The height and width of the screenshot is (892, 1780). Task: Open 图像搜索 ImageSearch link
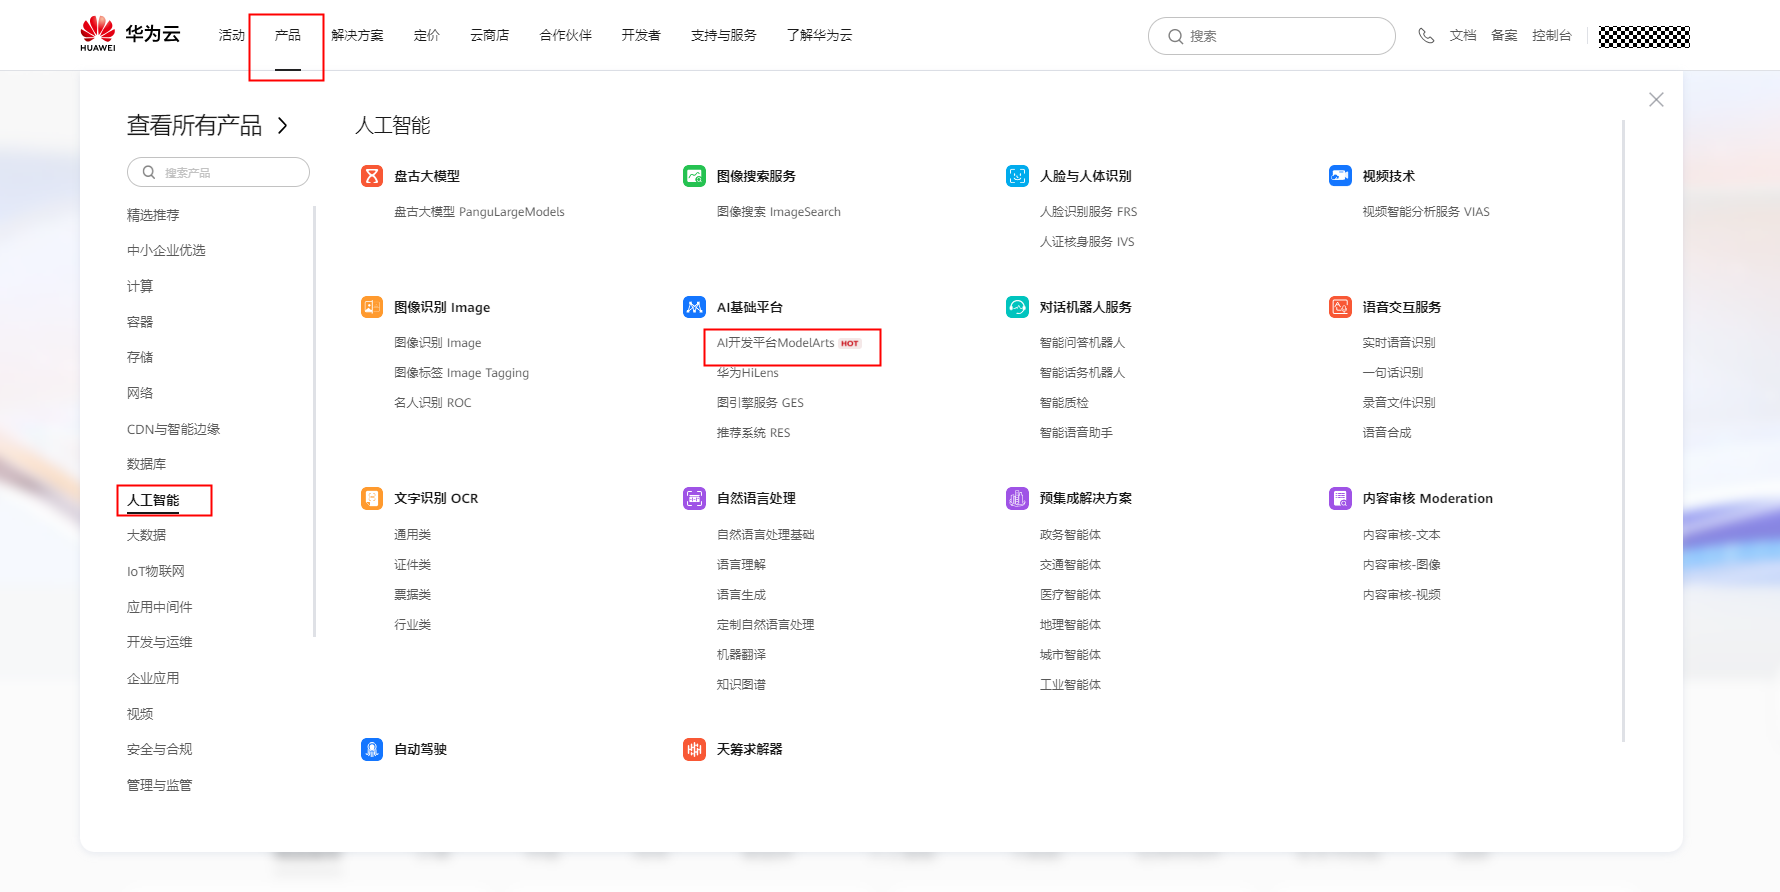(x=779, y=212)
